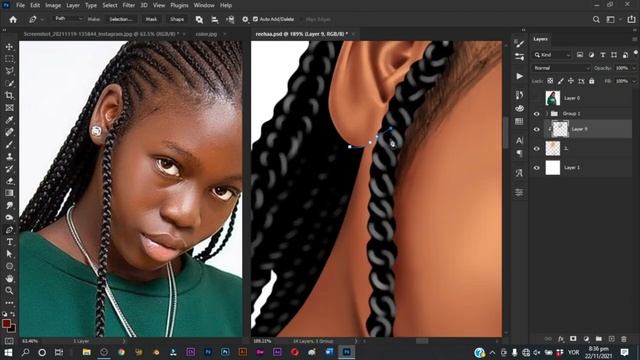Image resolution: width=640 pixels, height=360 pixels.
Task: Open the Window menu
Action: click(204, 5)
